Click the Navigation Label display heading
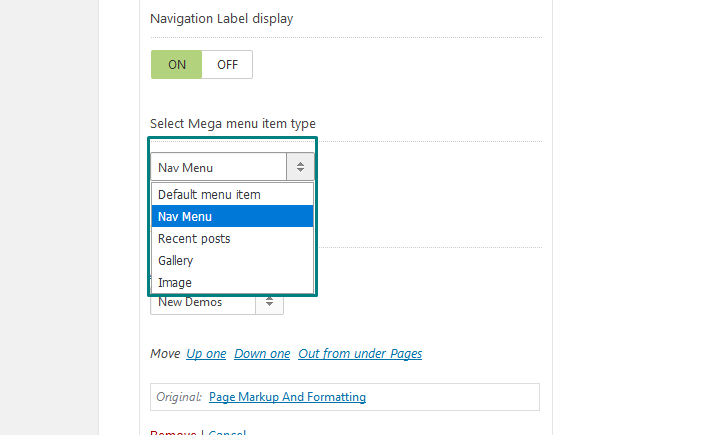719x435 pixels. [x=221, y=19]
